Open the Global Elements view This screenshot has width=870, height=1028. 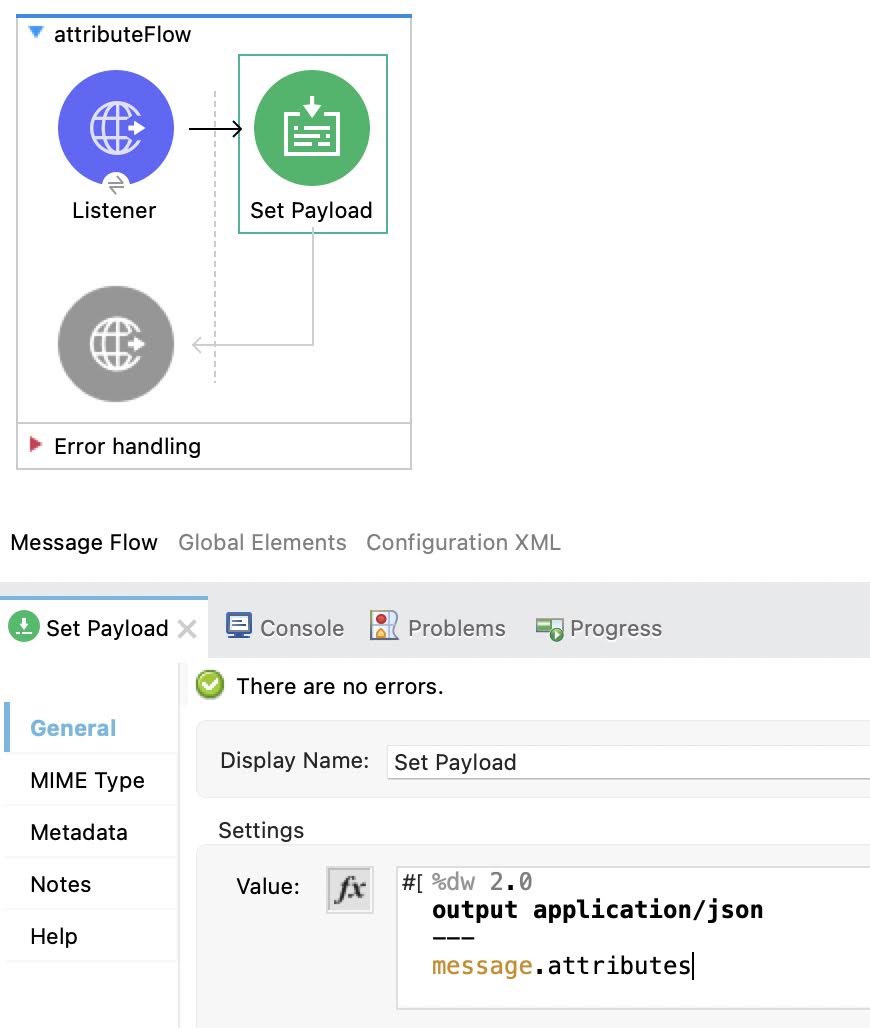(262, 542)
